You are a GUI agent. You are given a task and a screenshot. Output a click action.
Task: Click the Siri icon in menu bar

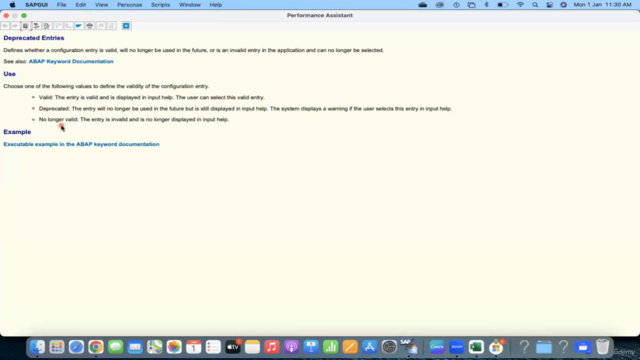(564, 5)
